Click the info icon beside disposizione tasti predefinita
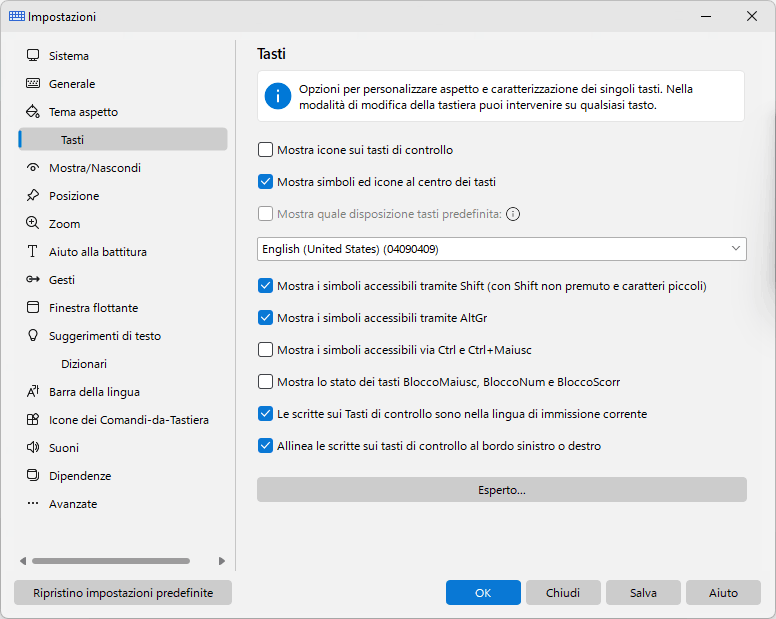776x619 pixels. (513, 214)
